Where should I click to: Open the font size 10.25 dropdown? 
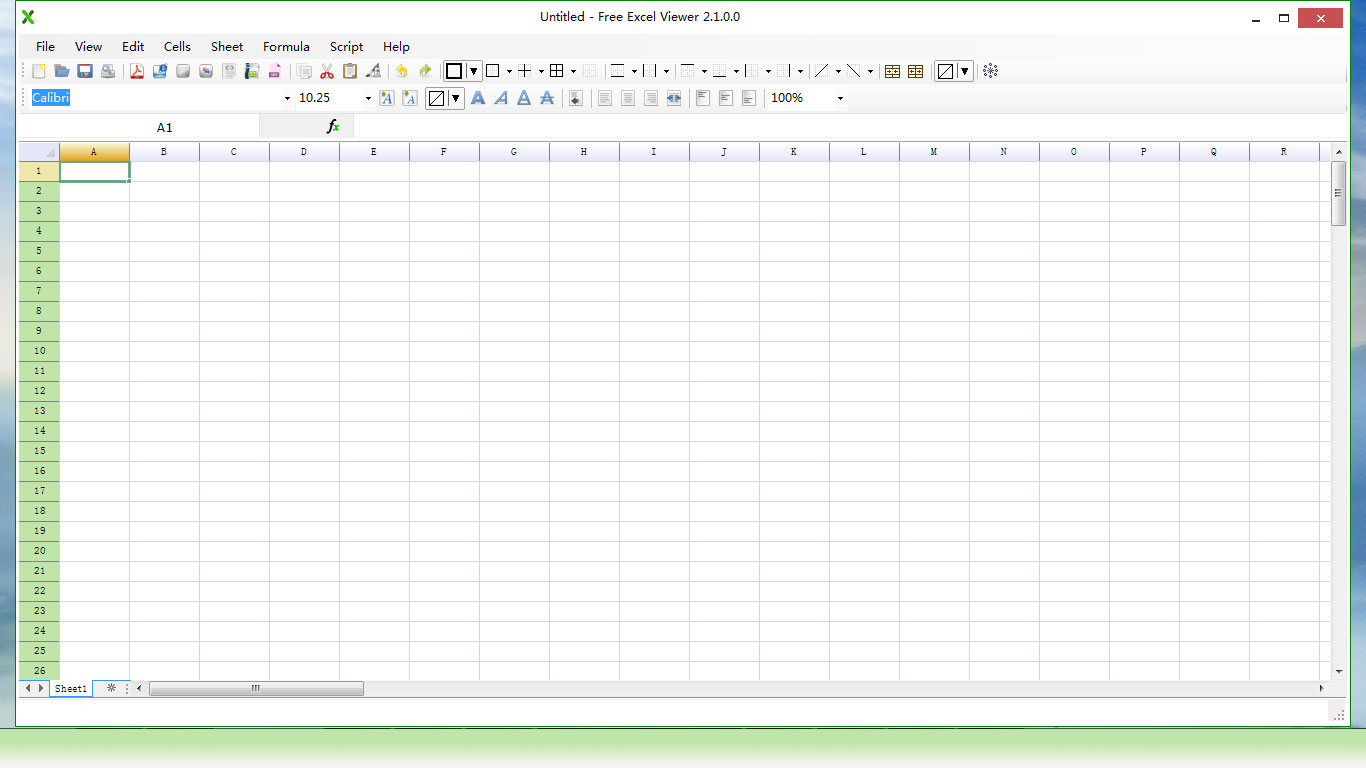[368, 98]
